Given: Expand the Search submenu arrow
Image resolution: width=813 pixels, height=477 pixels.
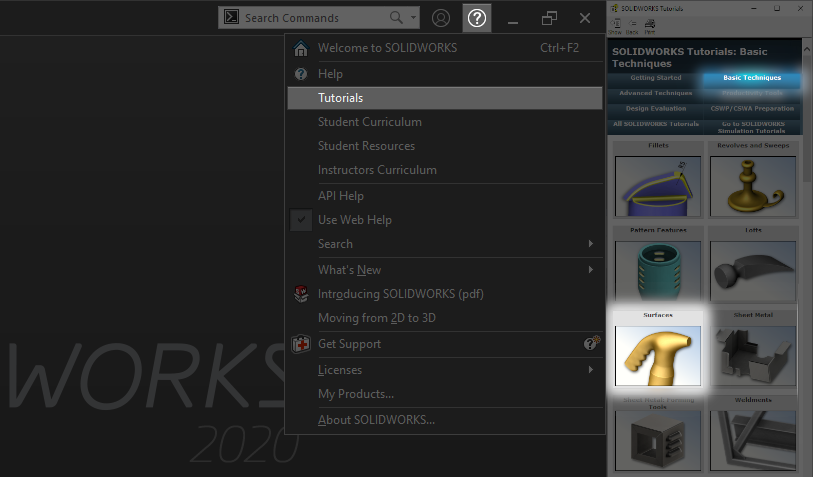Looking at the screenshot, I should 591,244.
